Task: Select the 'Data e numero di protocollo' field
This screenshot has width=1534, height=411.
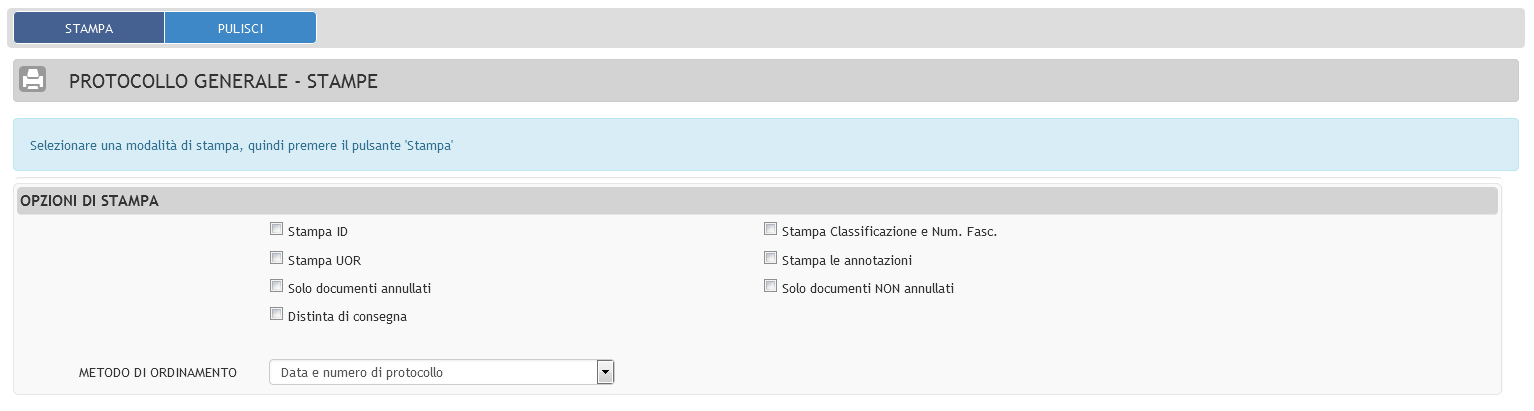Action: (441, 372)
